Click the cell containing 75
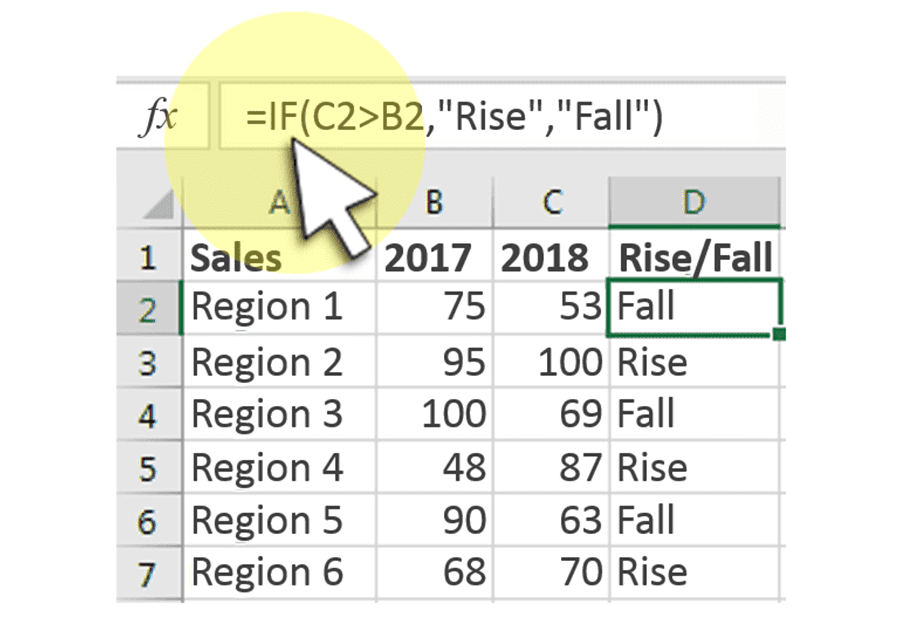This screenshot has height=626, width=900. click(x=434, y=307)
